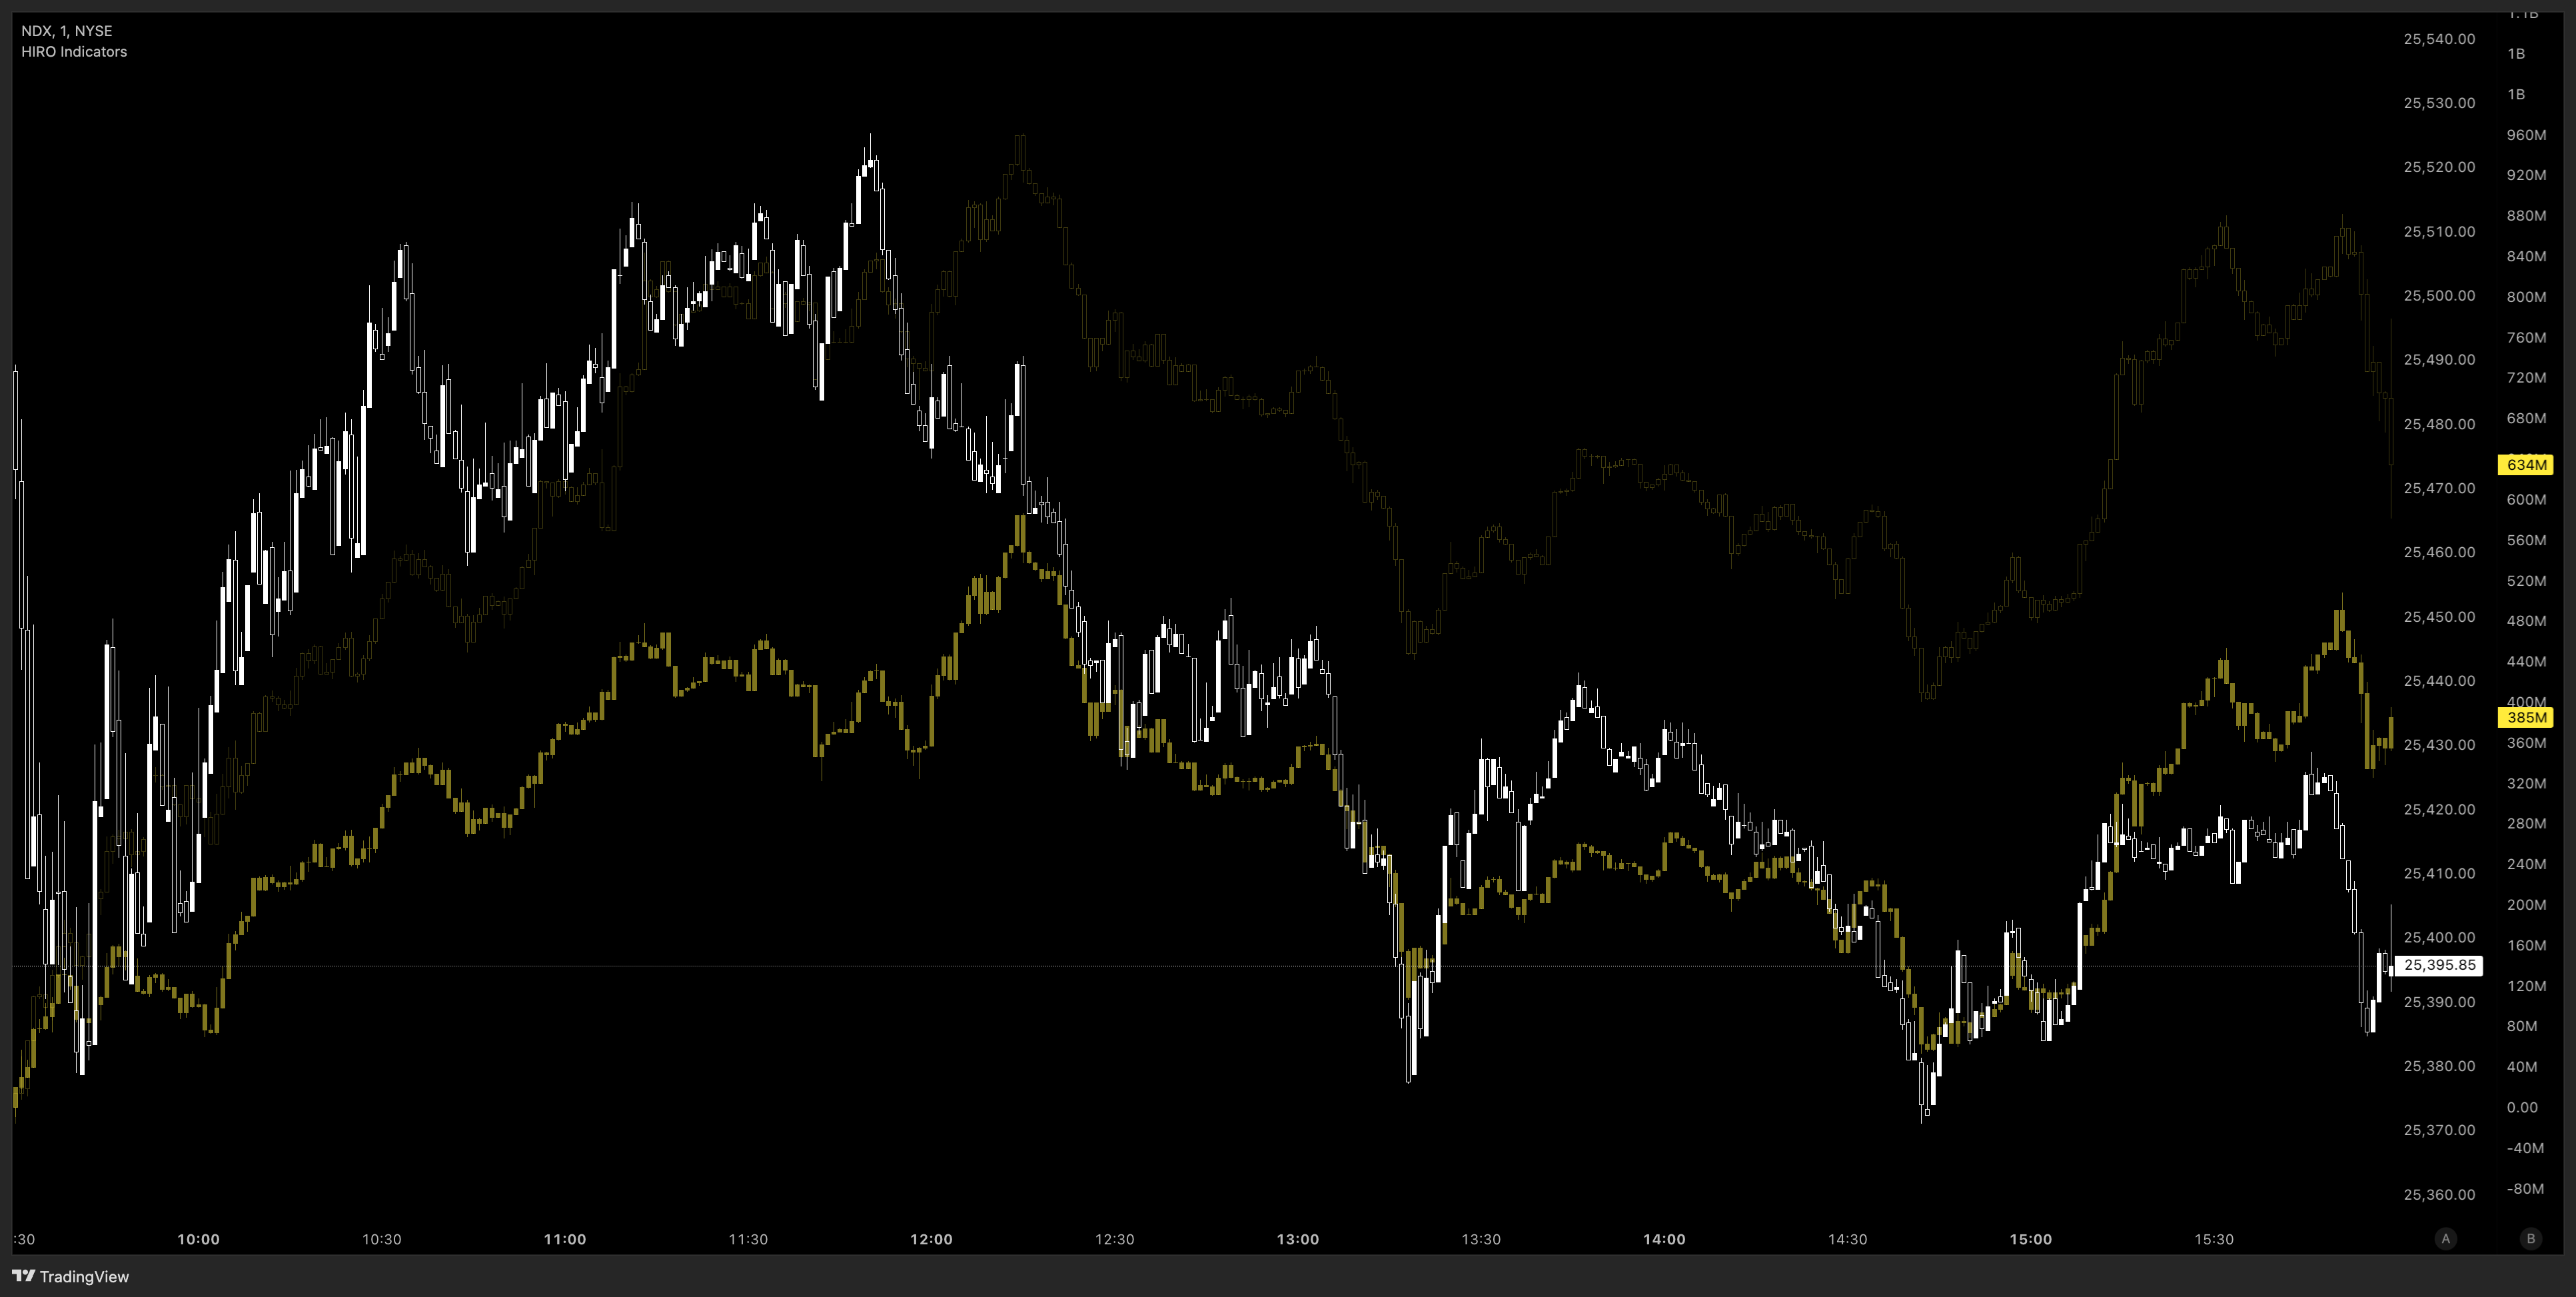Click the B scale button

(x=2531, y=1238)
